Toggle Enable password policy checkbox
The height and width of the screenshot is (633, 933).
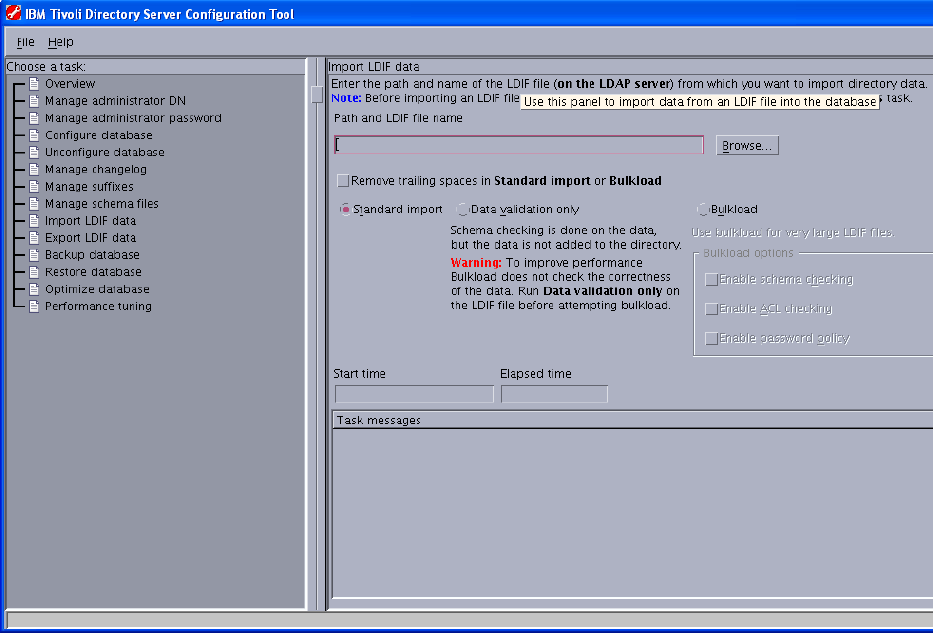[711, 339]
